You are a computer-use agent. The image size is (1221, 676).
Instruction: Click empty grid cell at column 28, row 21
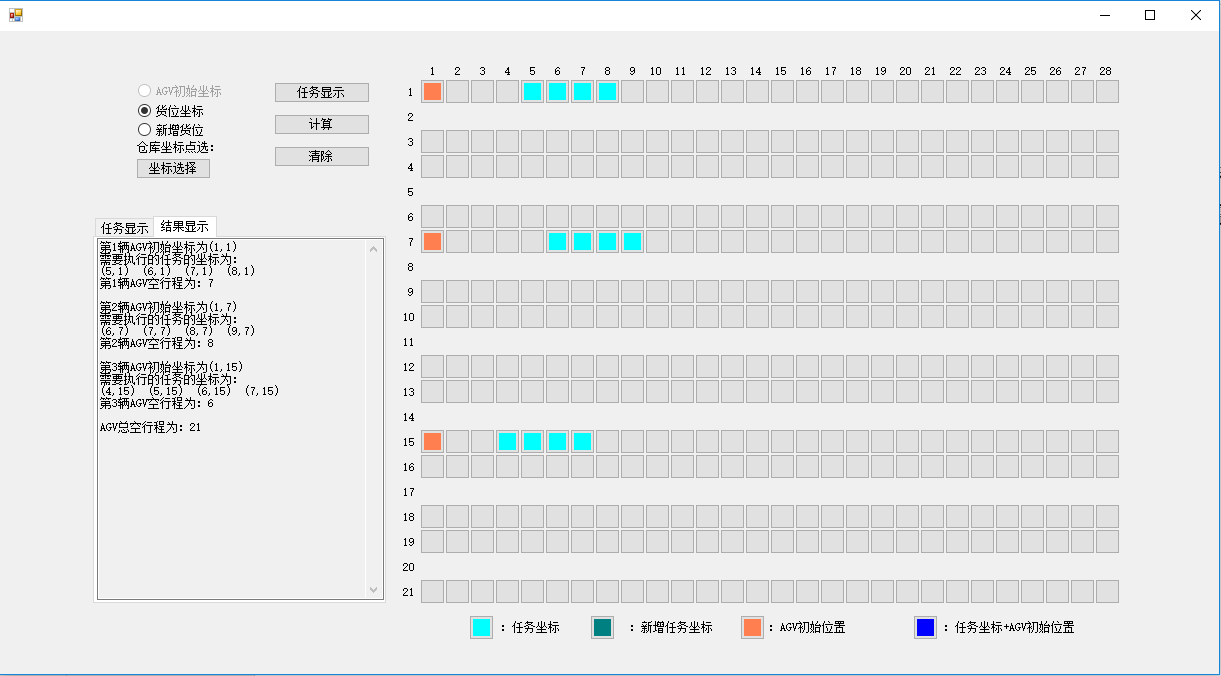[1107, 591]
